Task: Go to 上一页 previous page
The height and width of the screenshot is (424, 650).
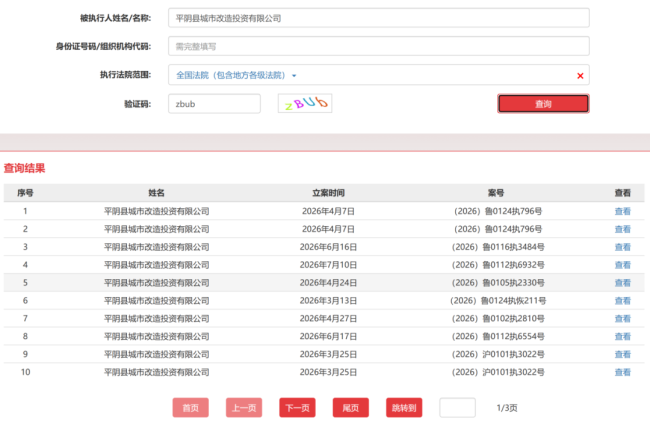Action: click(x=244, y=407)
